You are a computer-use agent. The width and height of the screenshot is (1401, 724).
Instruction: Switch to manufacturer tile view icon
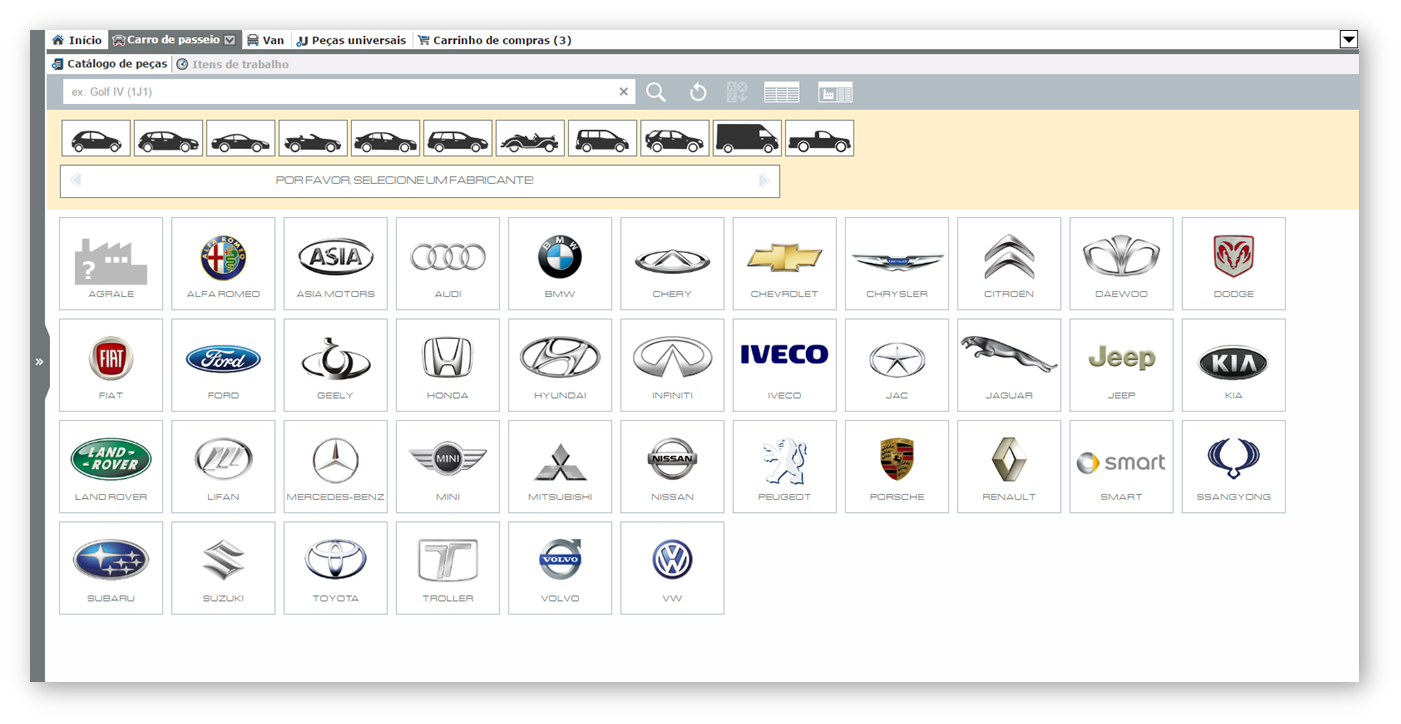(835, 92)
